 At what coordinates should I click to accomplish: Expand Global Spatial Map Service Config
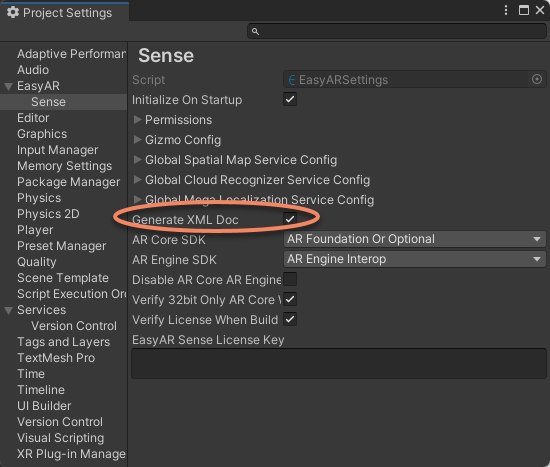click(137, 160)
